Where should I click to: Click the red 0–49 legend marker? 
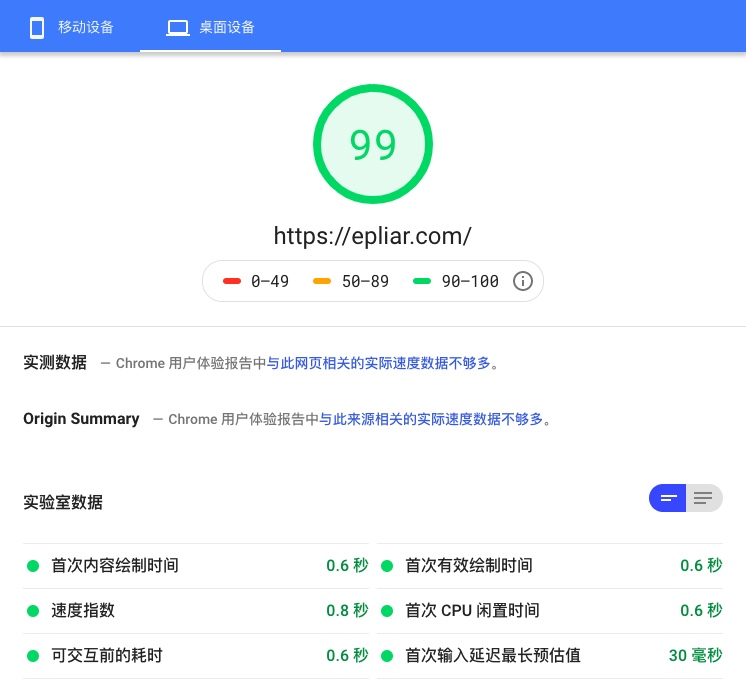click(x=232, y=281)
